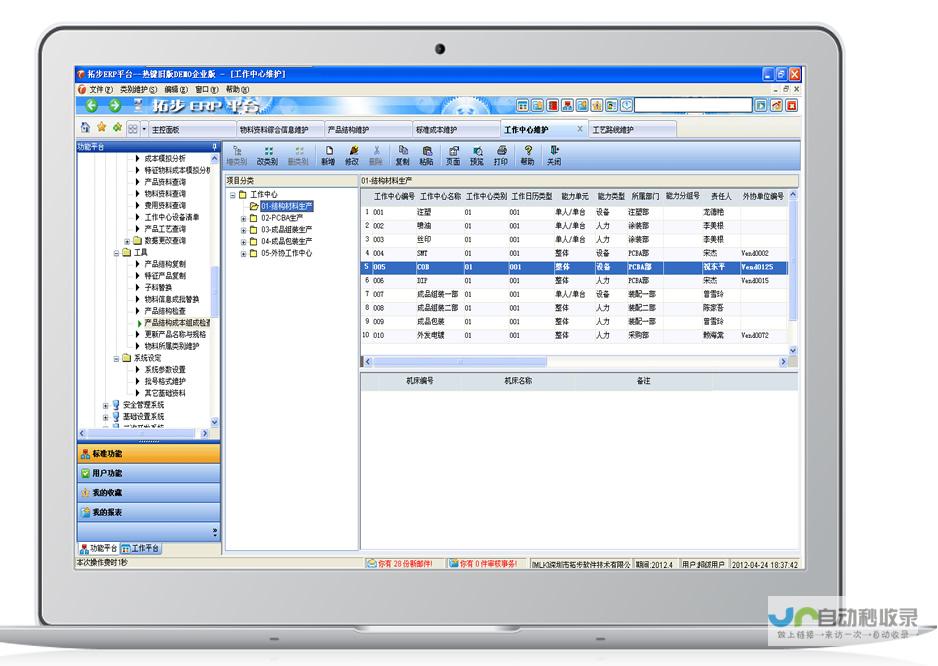The width and height of the screenshot is (938, 666).
Task: Open the window-layout dropdown next to 主控面板
Action: 144,129
